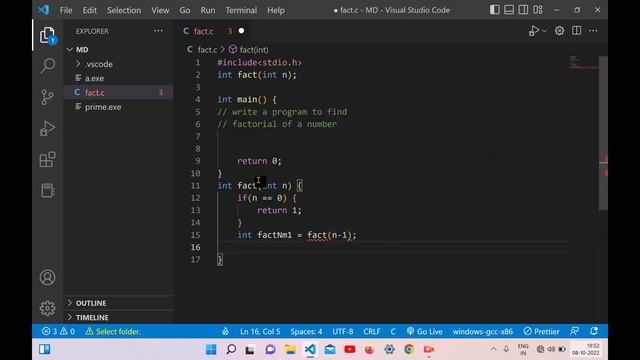640x360 pixels.
Task: Open the Widgets button on taskbar
Action: [x=44, y=349]
